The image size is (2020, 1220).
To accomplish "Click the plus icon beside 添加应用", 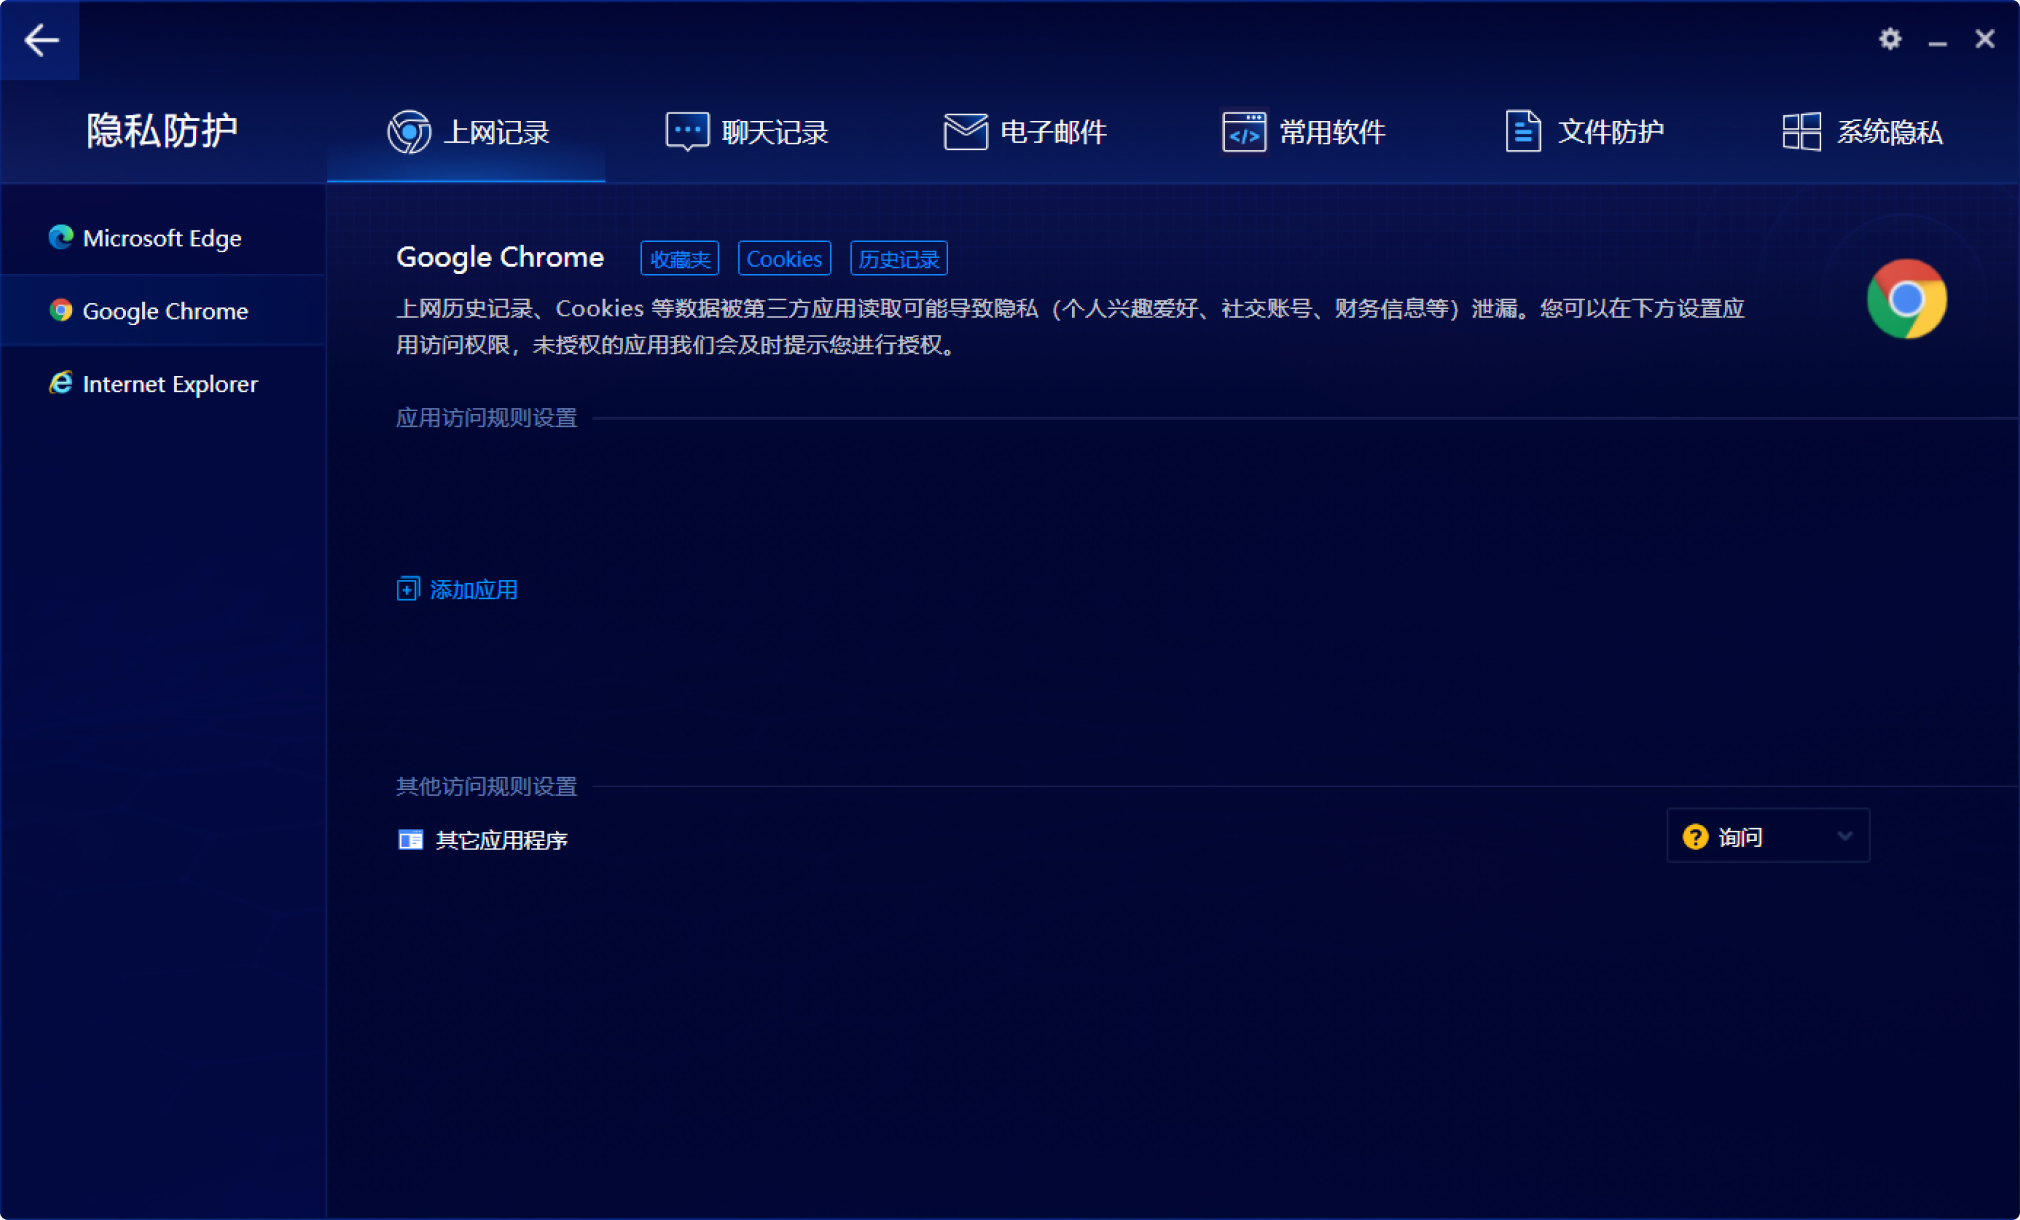I will [407, 589].
